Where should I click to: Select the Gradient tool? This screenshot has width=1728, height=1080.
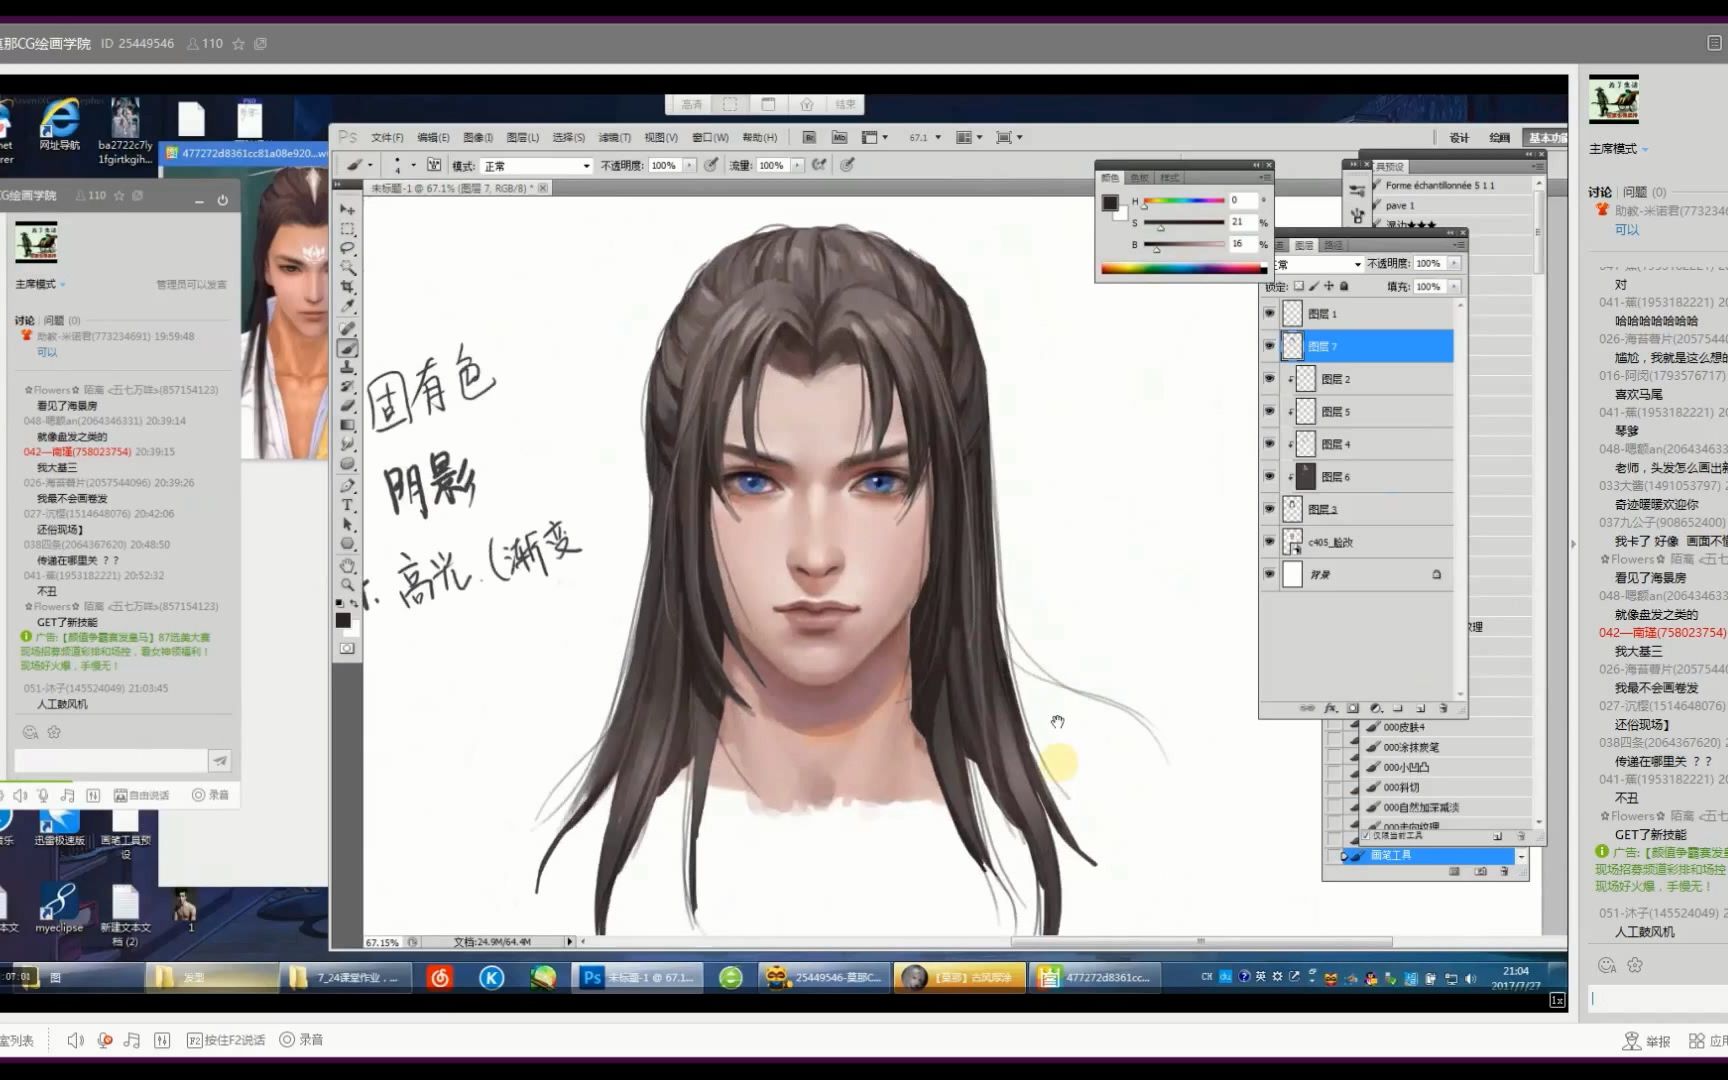[347, 425]
